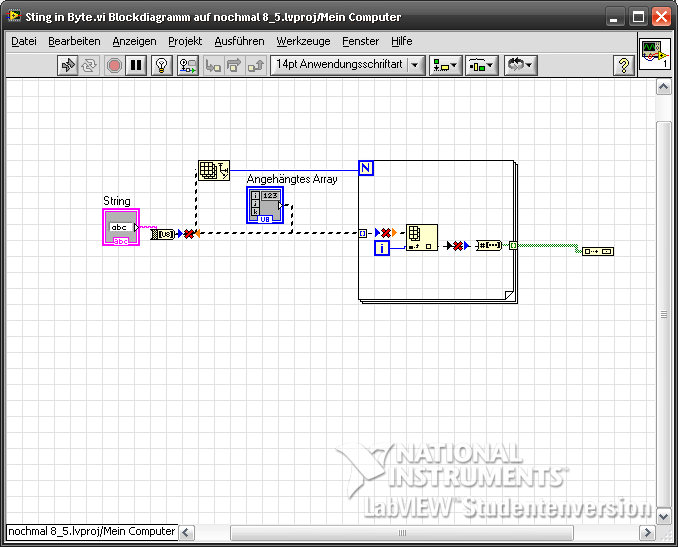Click the LabVIEW icon in the title bar
This screenshot has width=678, height=547.
(14, 16)
